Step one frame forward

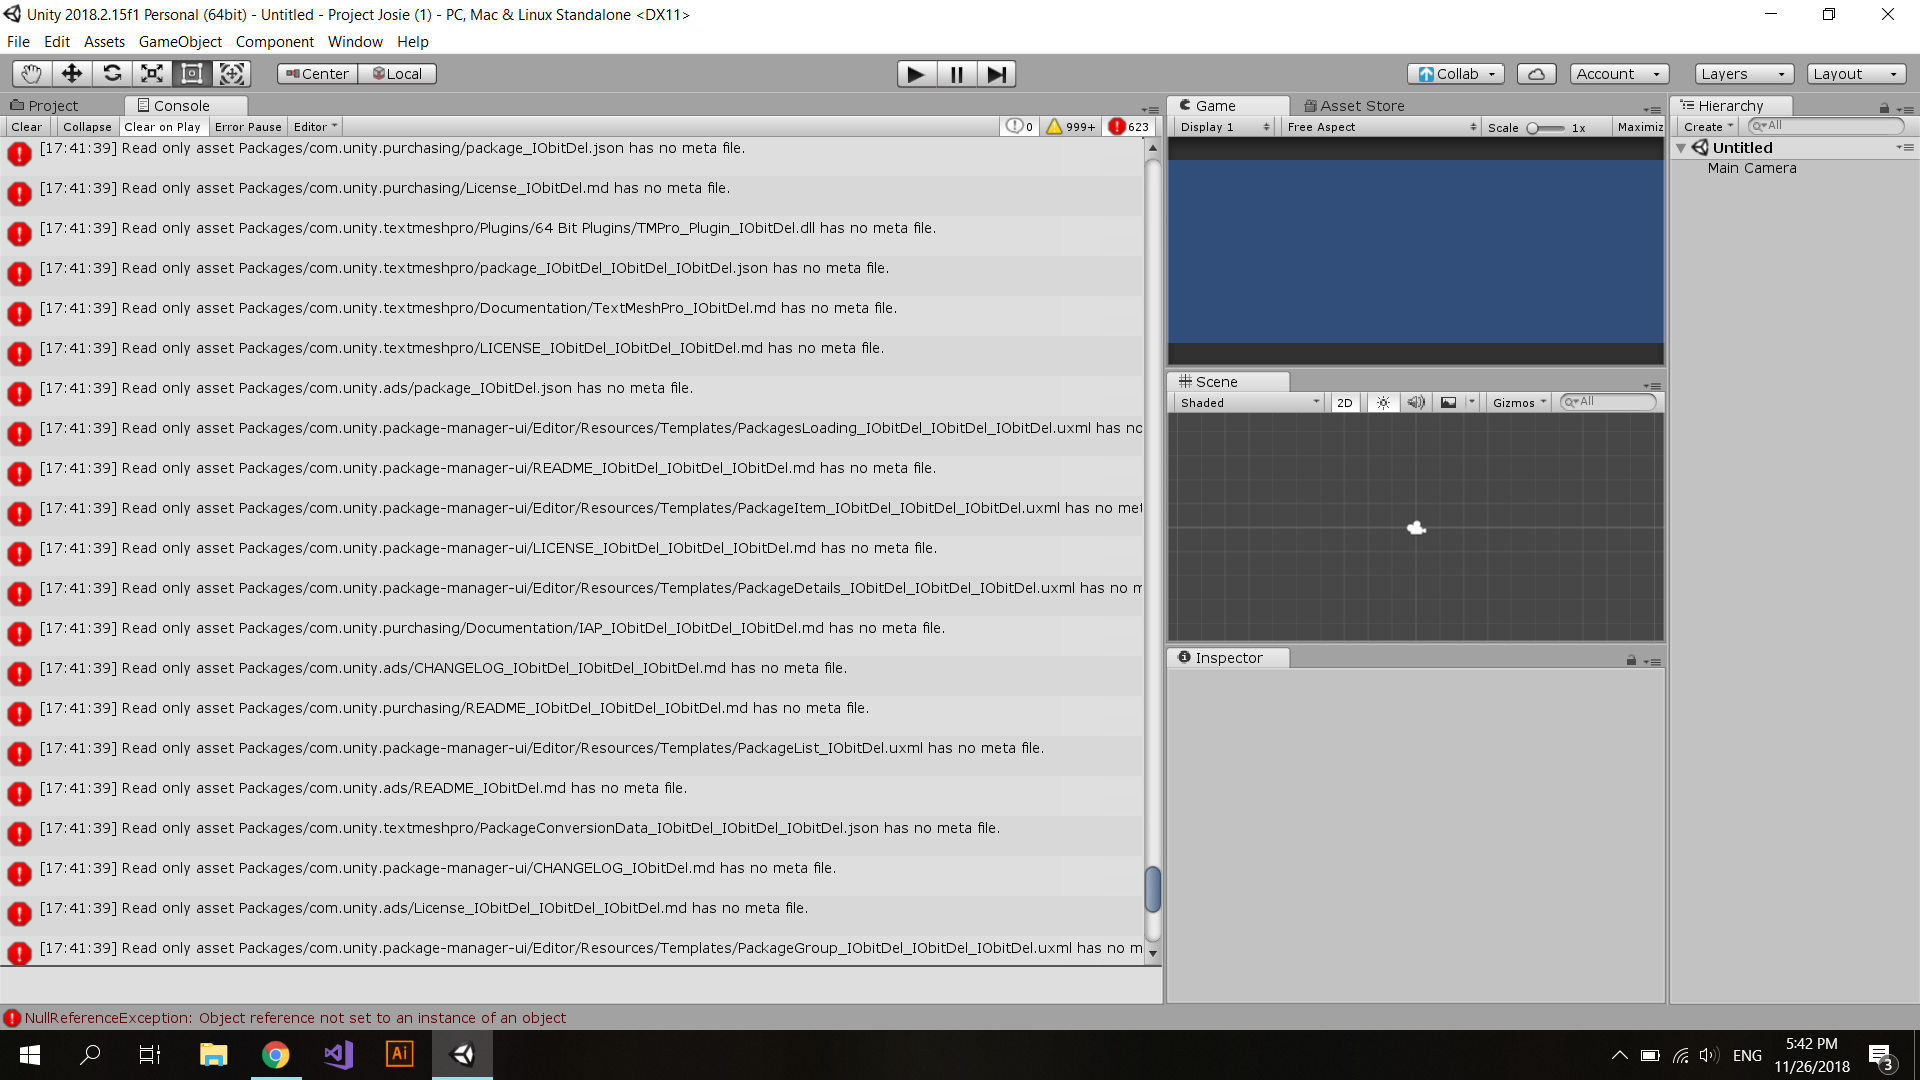click(996, 74)
